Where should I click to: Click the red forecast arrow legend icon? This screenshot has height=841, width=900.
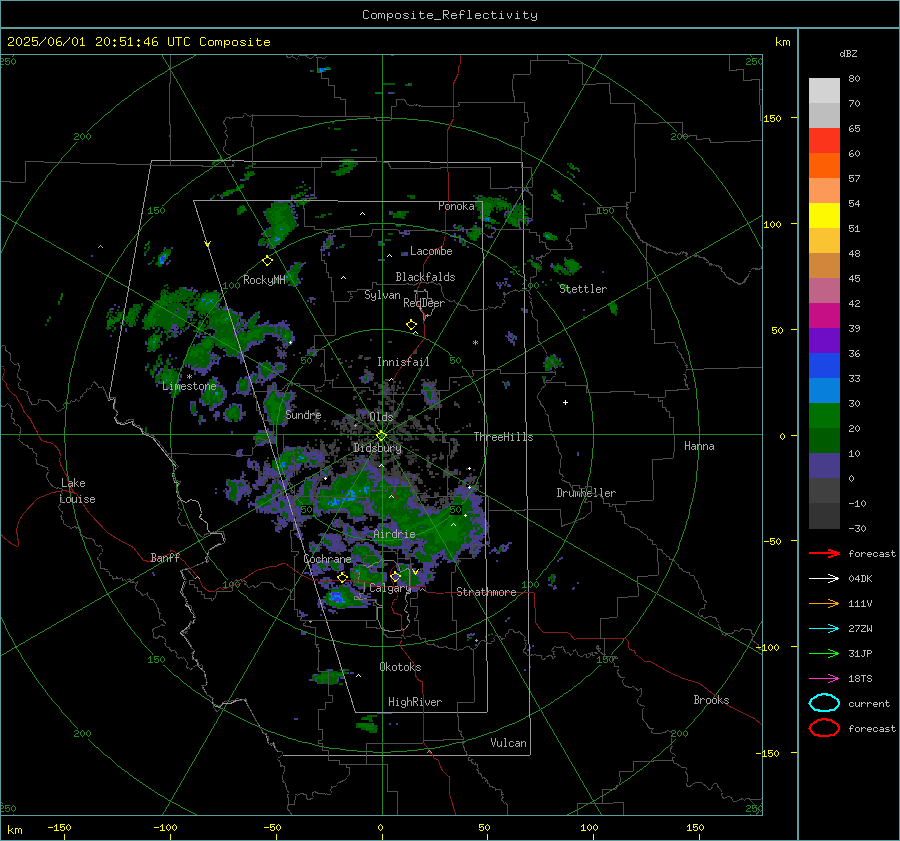pos(824,553)
